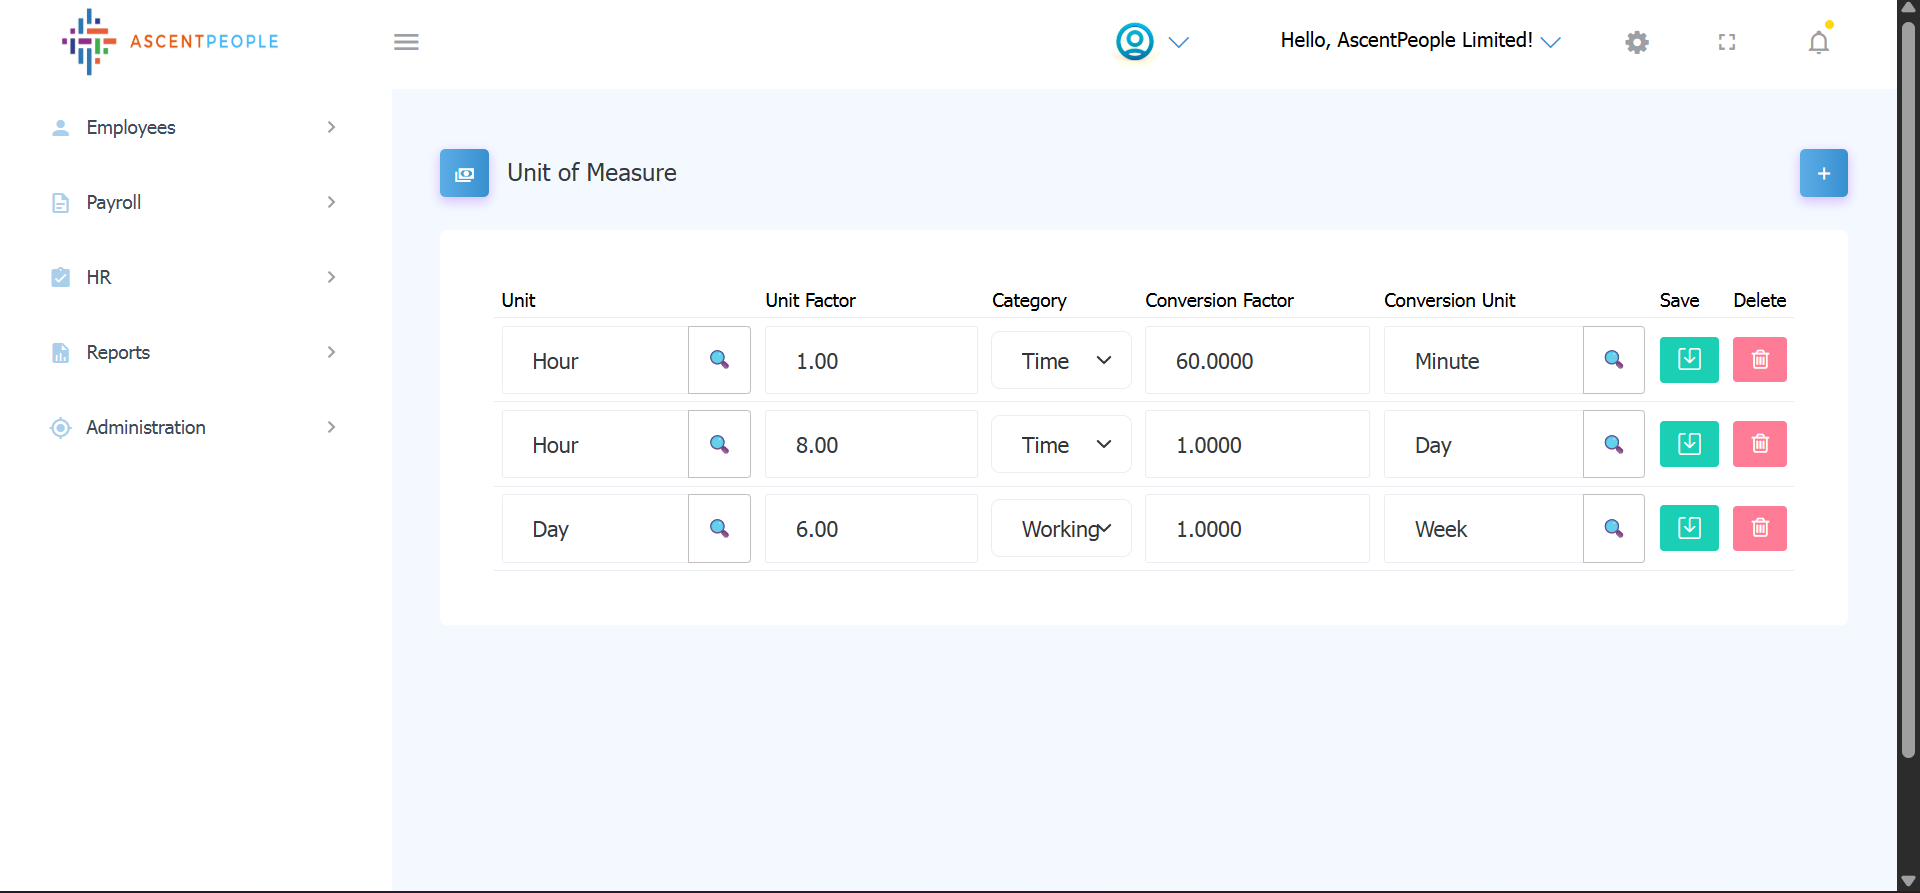Click the hamburger menu toggle icon

click(406, 42)
